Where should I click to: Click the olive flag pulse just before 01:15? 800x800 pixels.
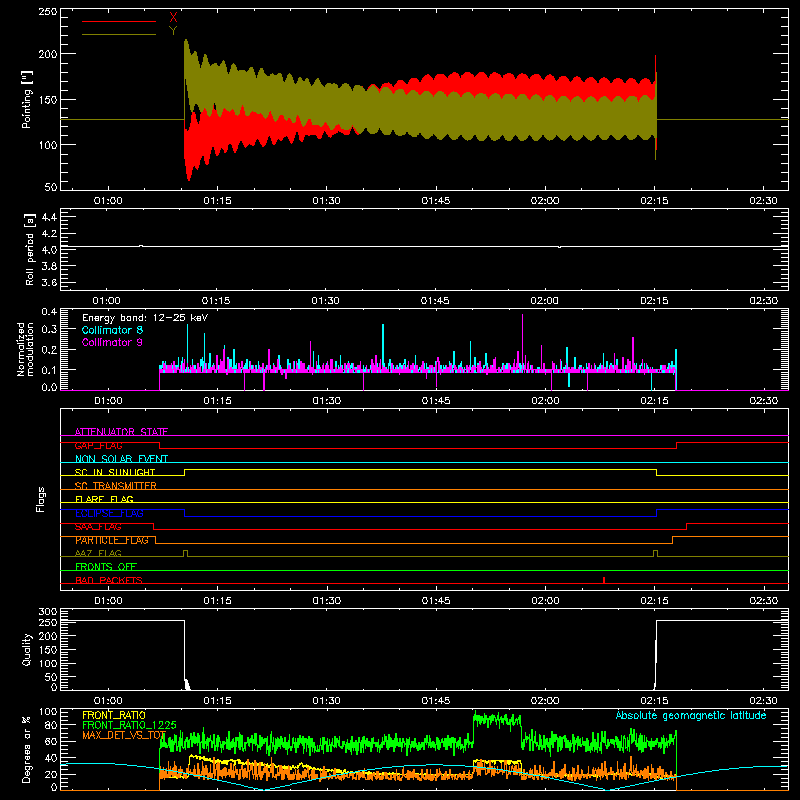point(185,553)
